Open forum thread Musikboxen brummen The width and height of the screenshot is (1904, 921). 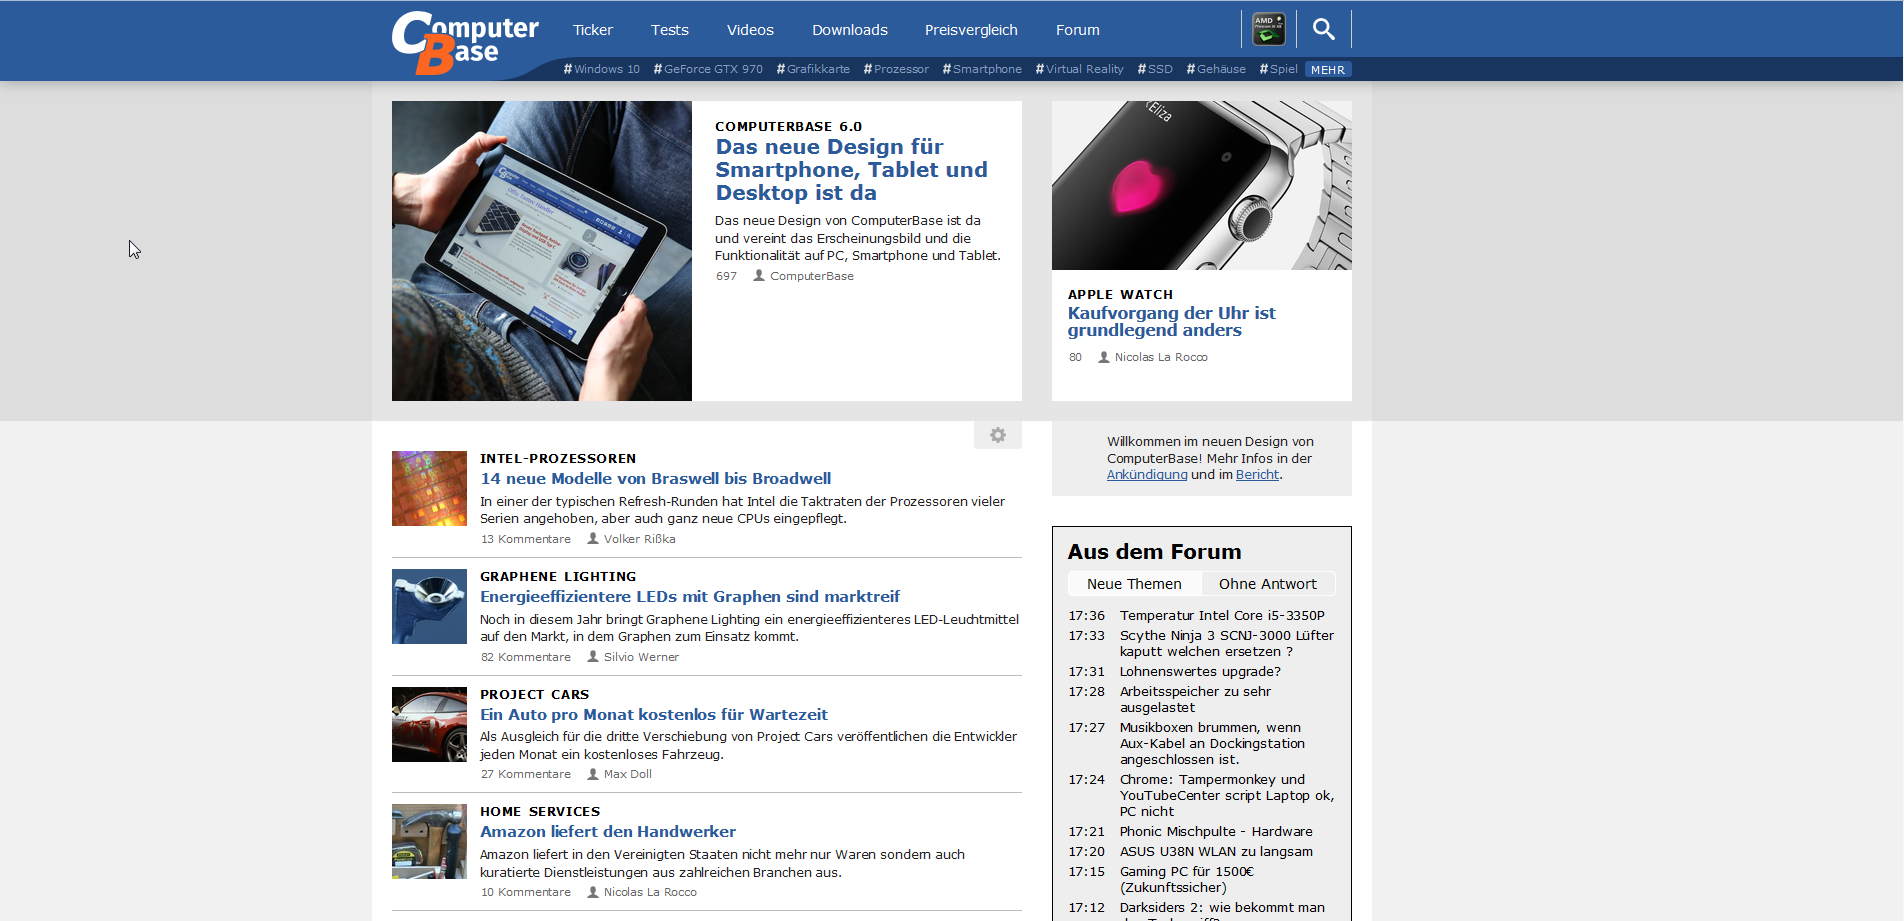tap(1212, 743)
